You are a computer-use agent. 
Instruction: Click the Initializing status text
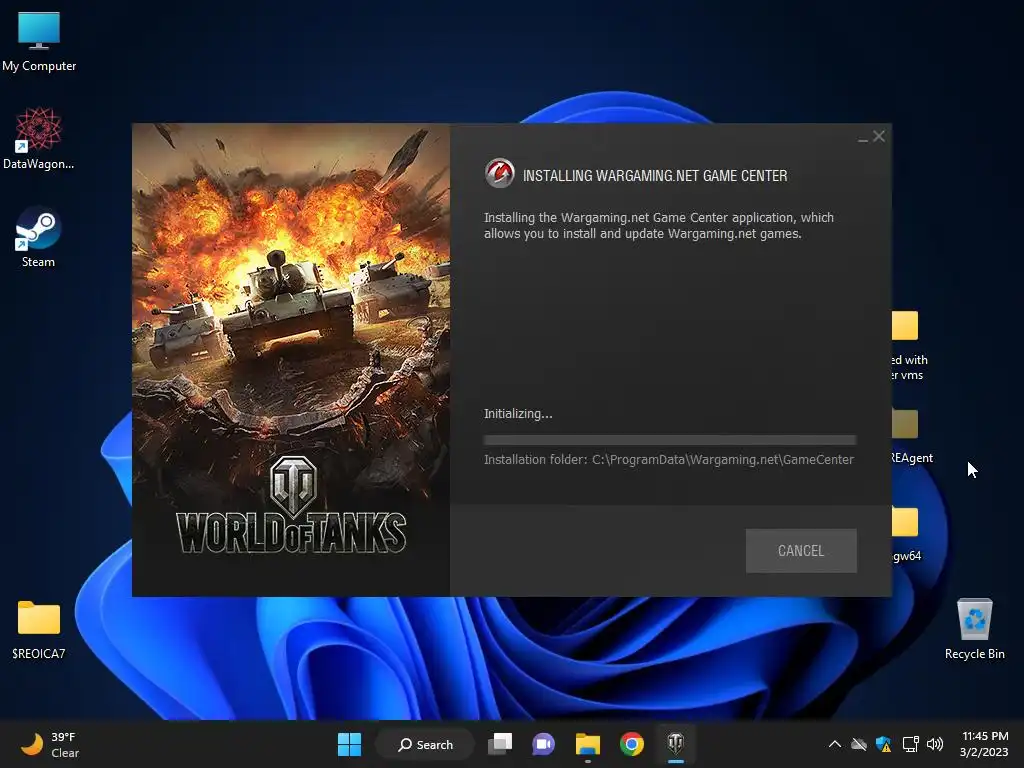pyautogui.click(x=518, y=414)
